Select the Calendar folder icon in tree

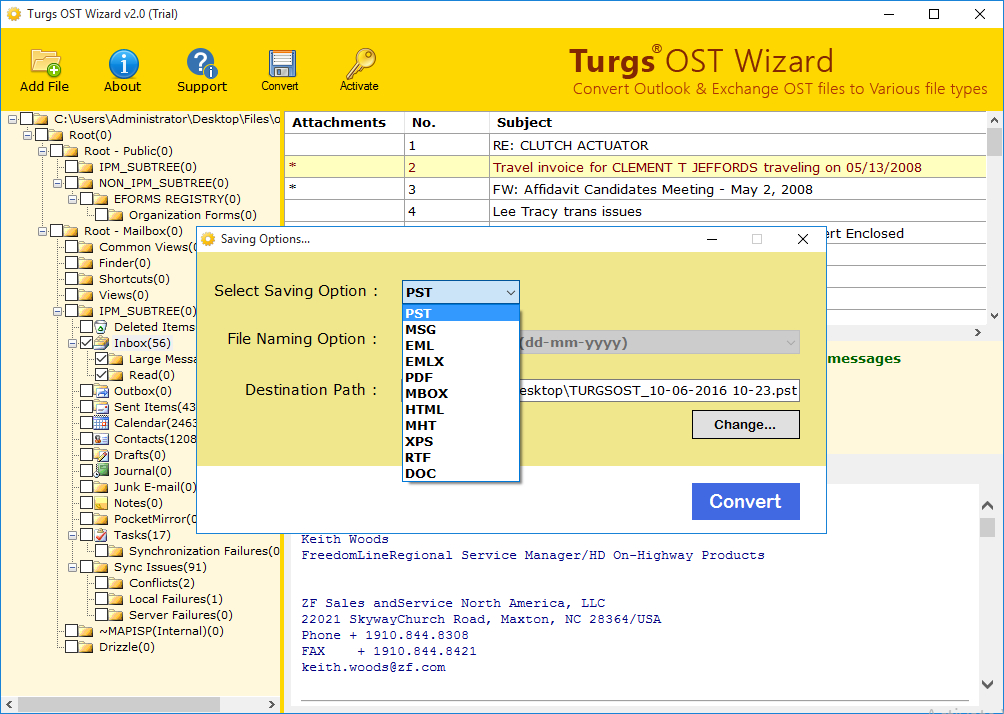pyautogui.click(x=102, y=423)
